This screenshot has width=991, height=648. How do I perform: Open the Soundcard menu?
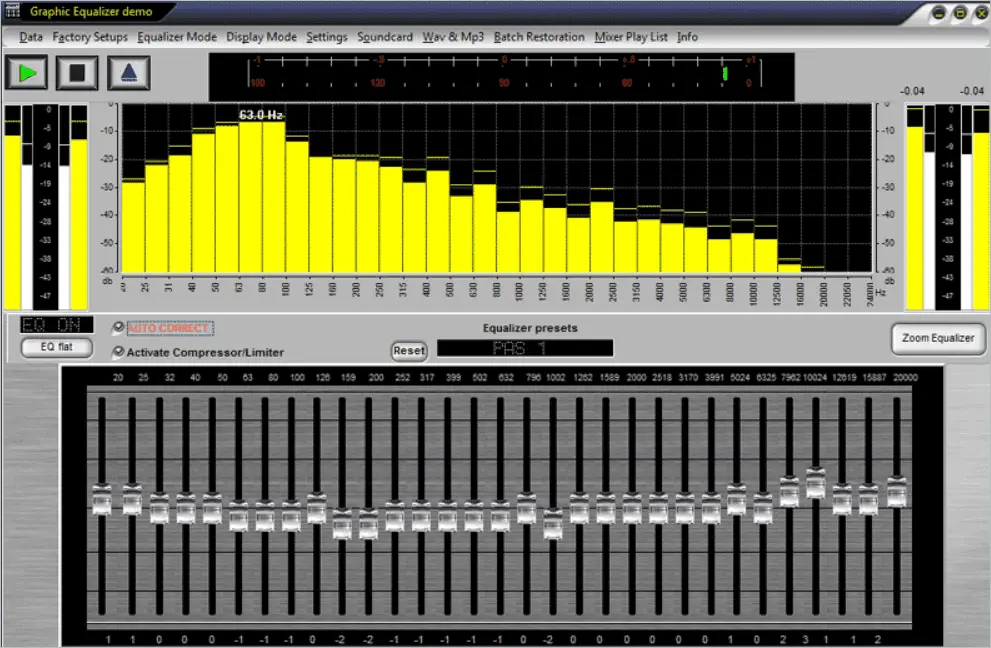385,37
